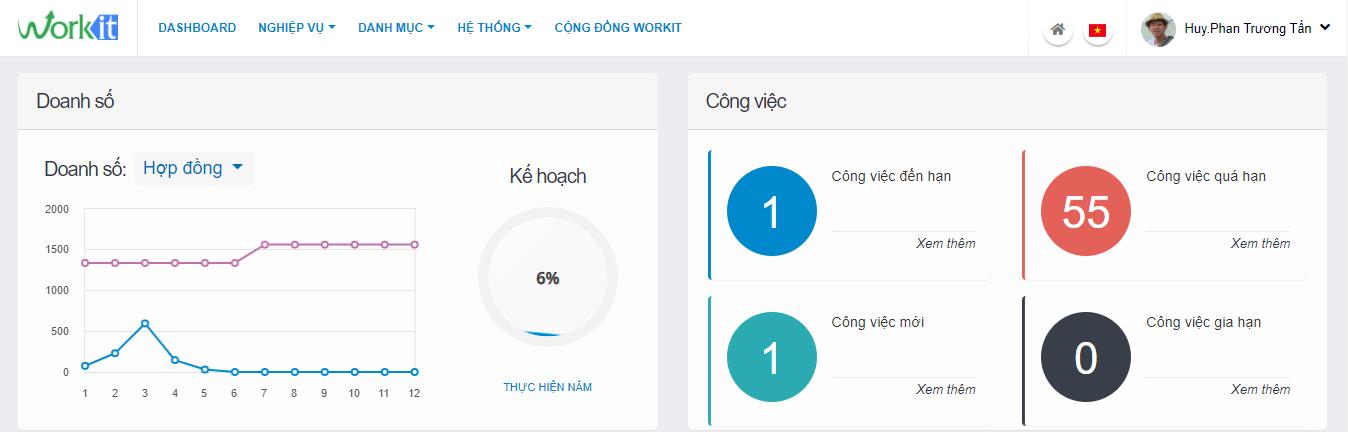Screen dimensions: 1348x432
Task: Click Xem thêm under Công việc đến hạn
Action: (945, 243)
